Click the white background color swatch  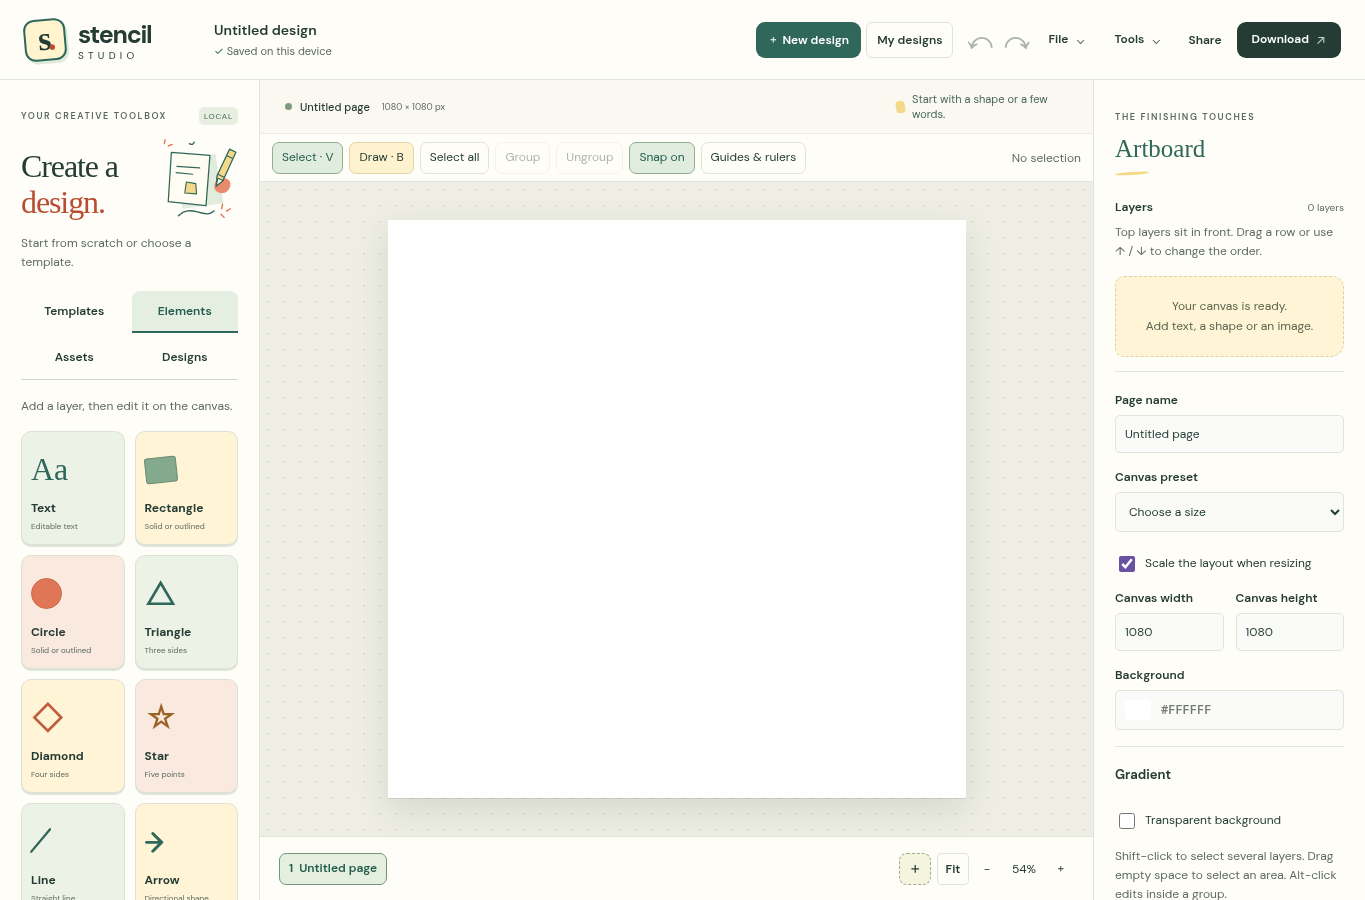coord(1138,710)
